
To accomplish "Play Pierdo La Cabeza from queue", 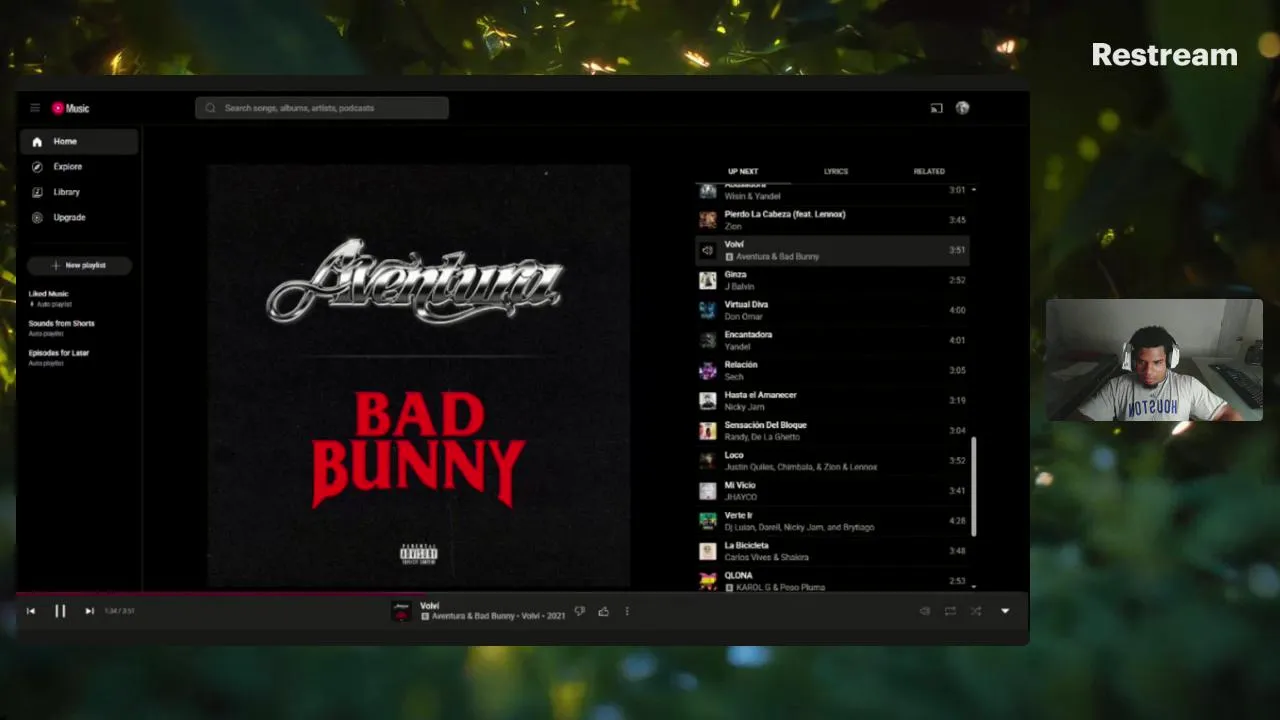I will click(832, 220).
